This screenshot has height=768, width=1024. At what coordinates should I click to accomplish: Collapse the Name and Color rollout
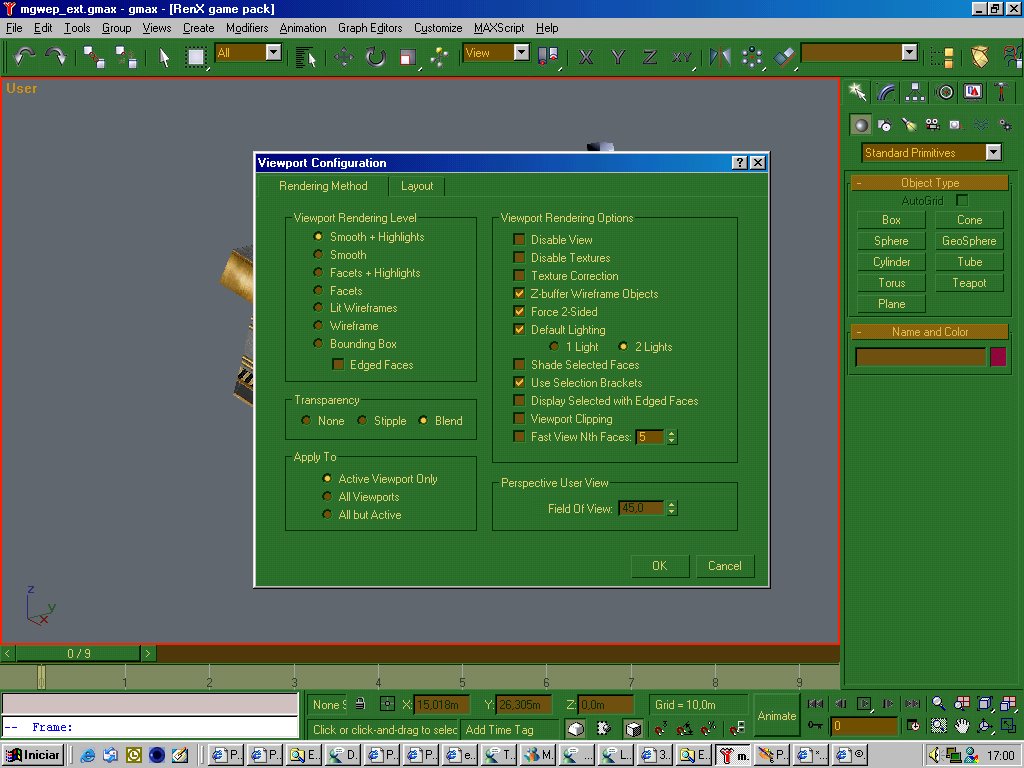pyautogui.click(x=930, y=332)
